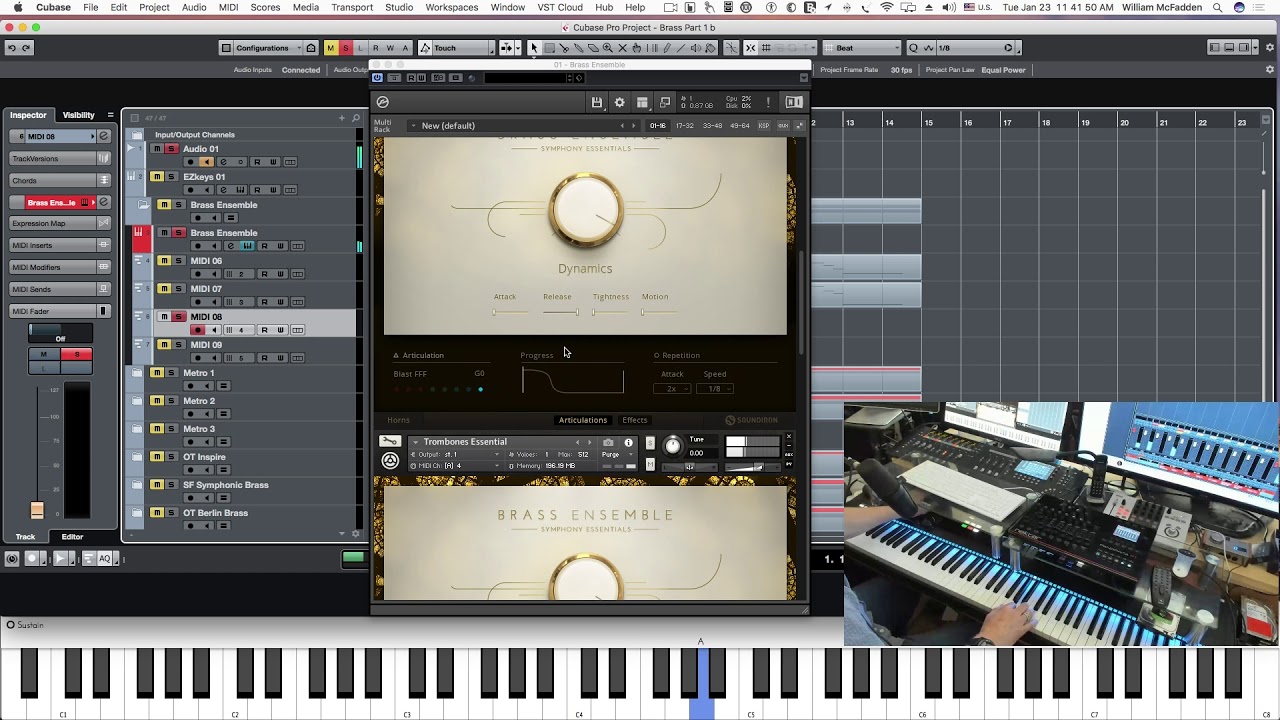Switch to Editor tab at bottom

click(x=72, y=537)
